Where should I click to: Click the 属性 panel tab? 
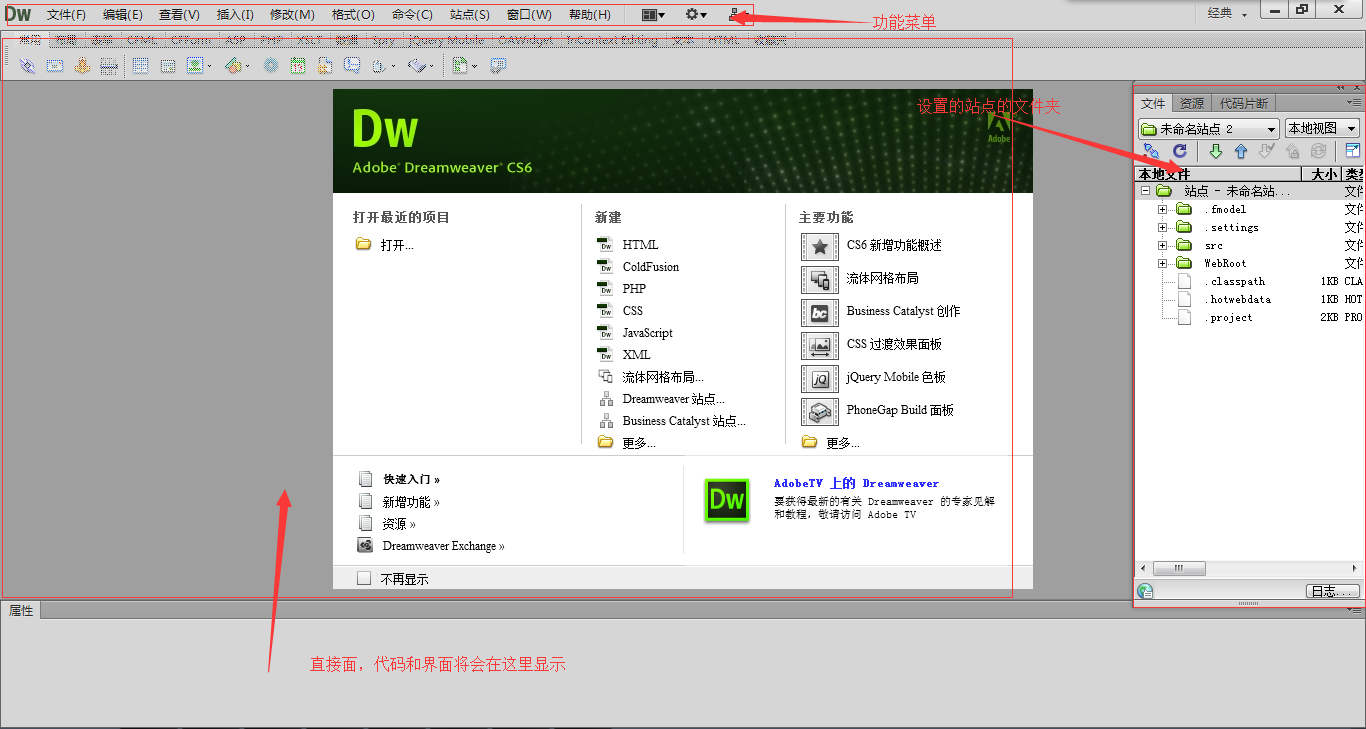[21, 610]
